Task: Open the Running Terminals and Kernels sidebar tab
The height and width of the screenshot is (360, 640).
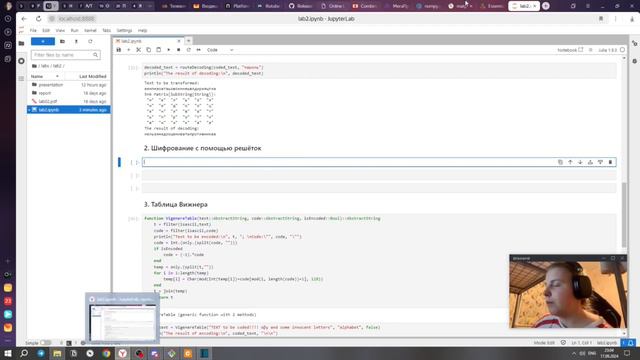Action: pyautogui.click(x=22, y=61)
